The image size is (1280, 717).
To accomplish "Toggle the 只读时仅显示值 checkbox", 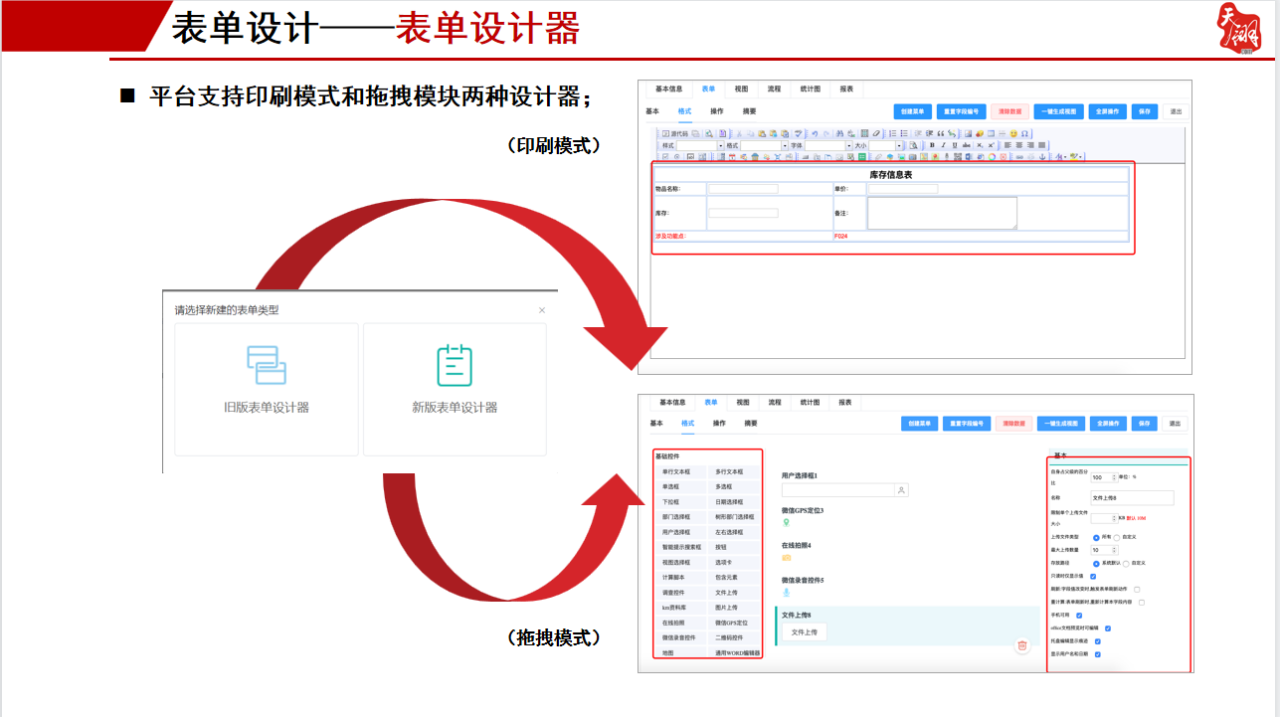I will 1092,576.
